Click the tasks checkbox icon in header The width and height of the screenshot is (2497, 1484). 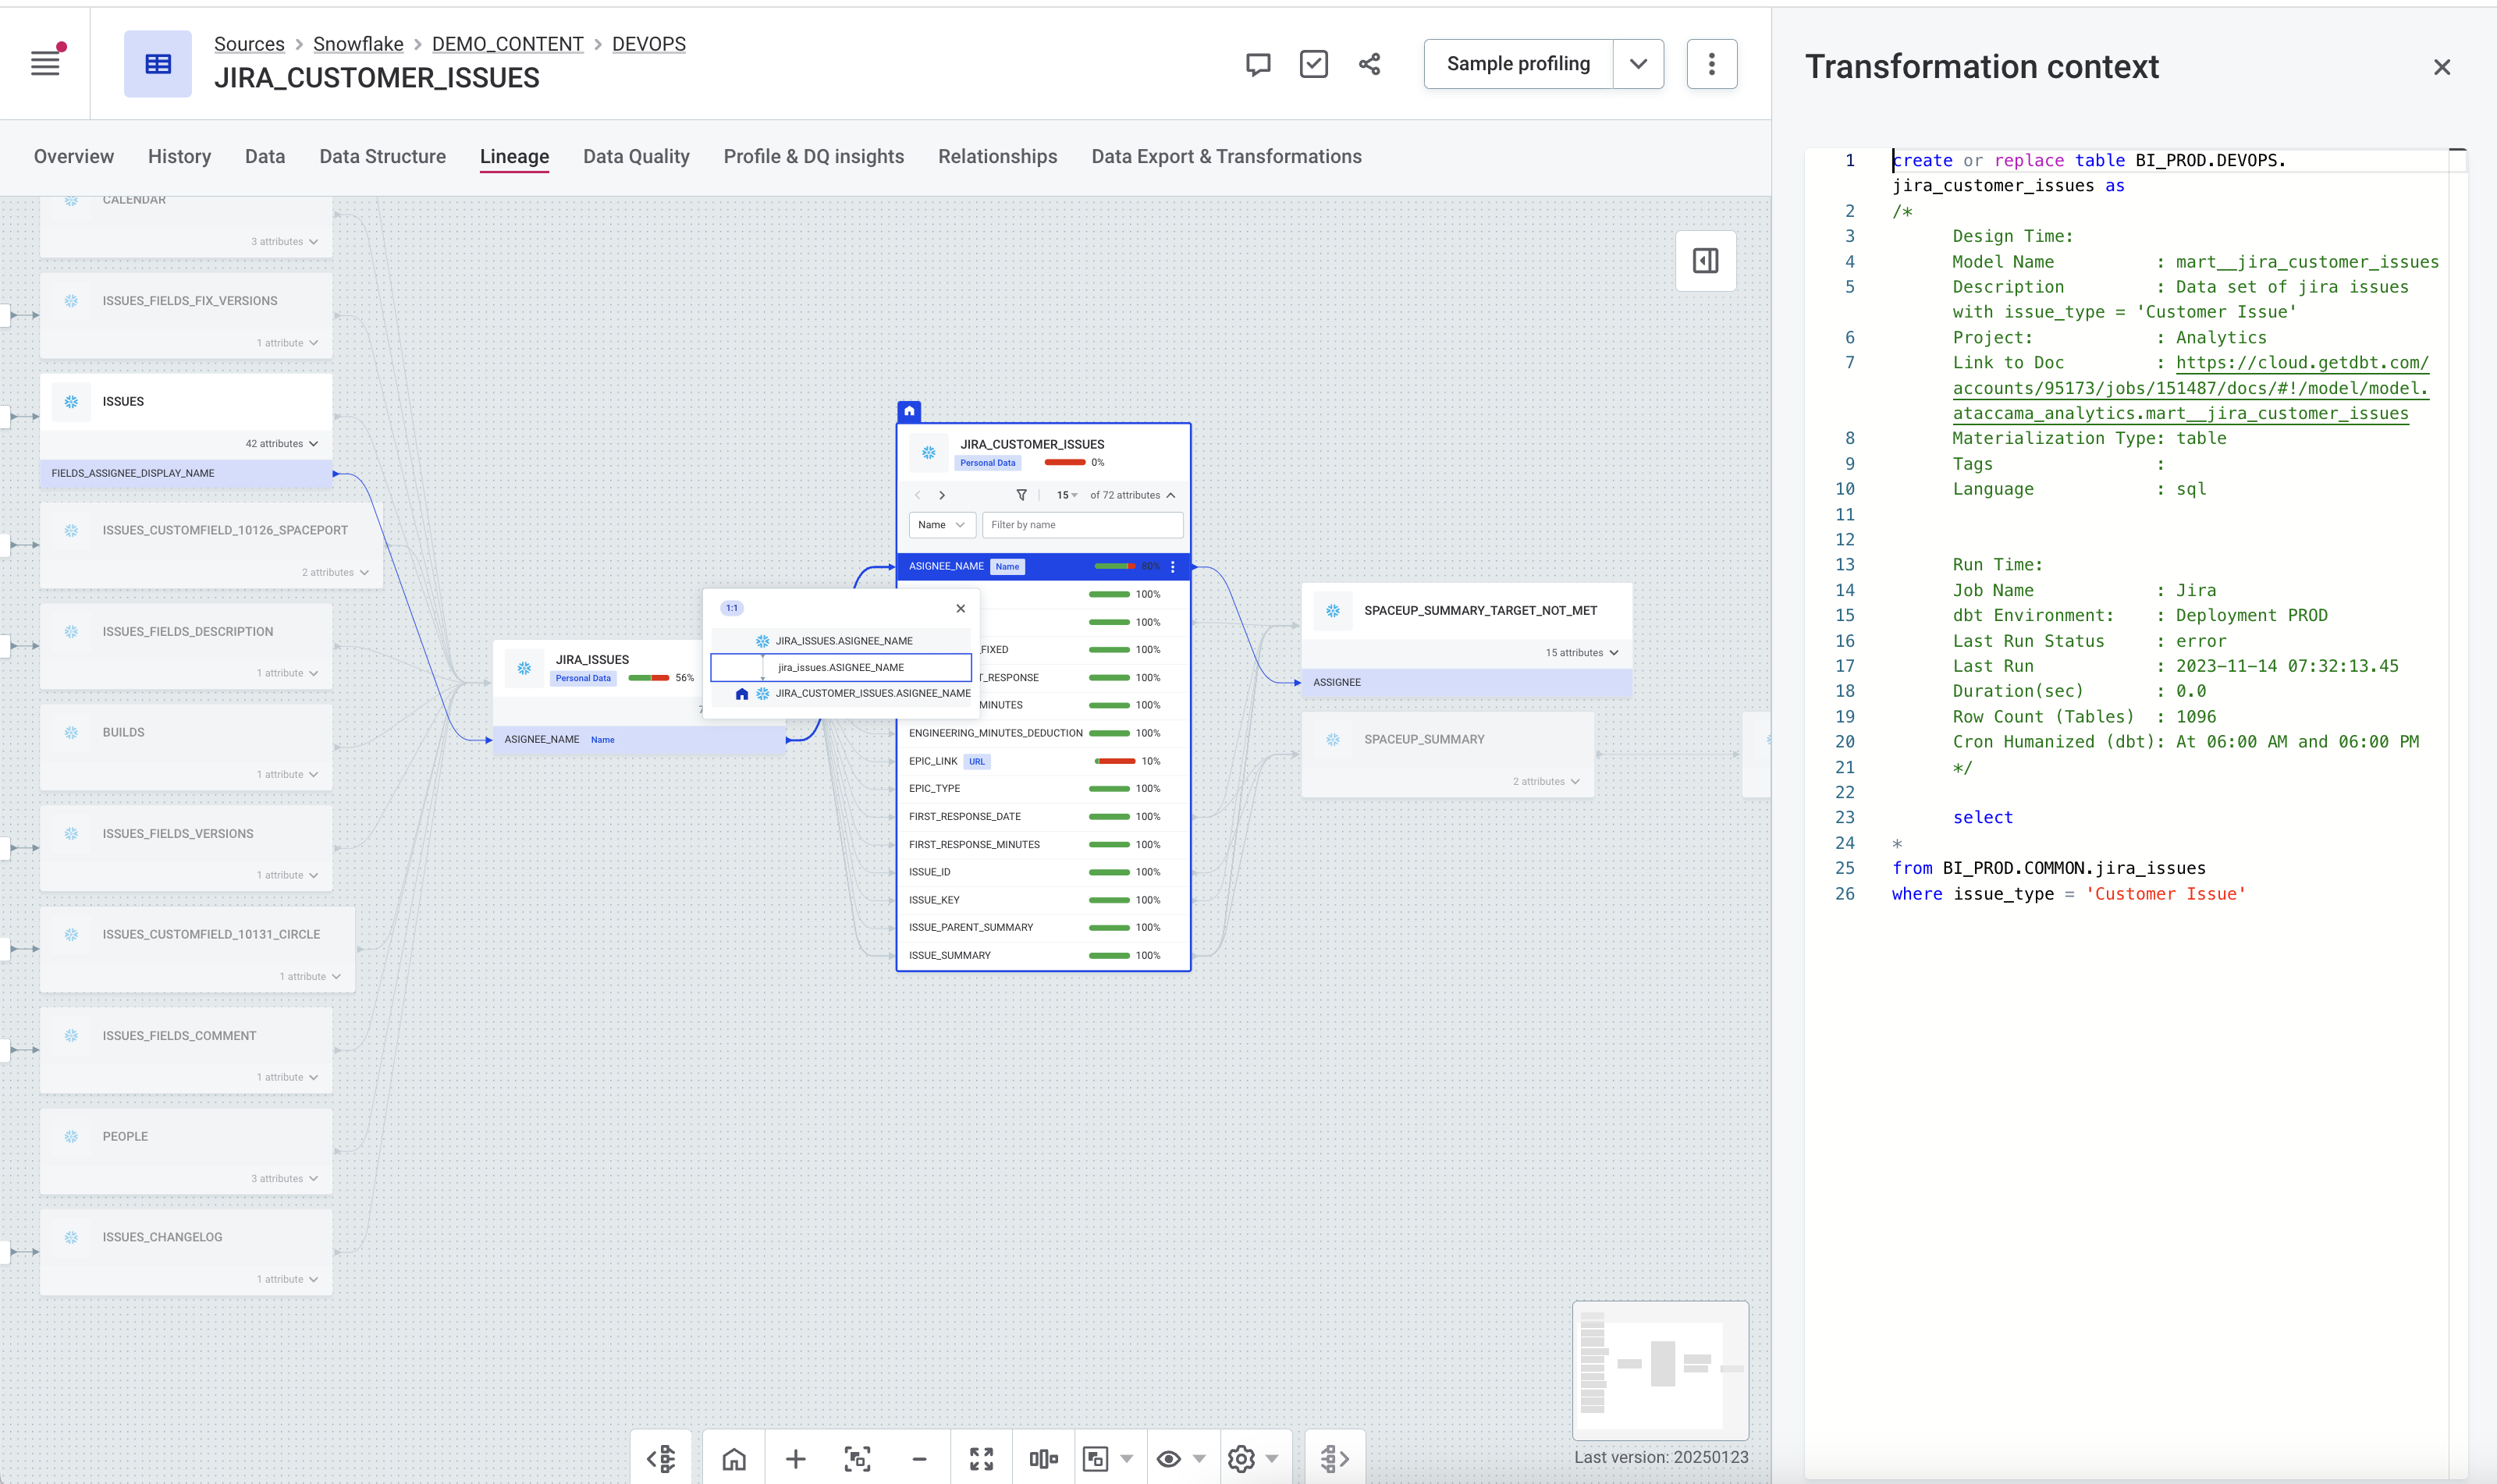1313,64
